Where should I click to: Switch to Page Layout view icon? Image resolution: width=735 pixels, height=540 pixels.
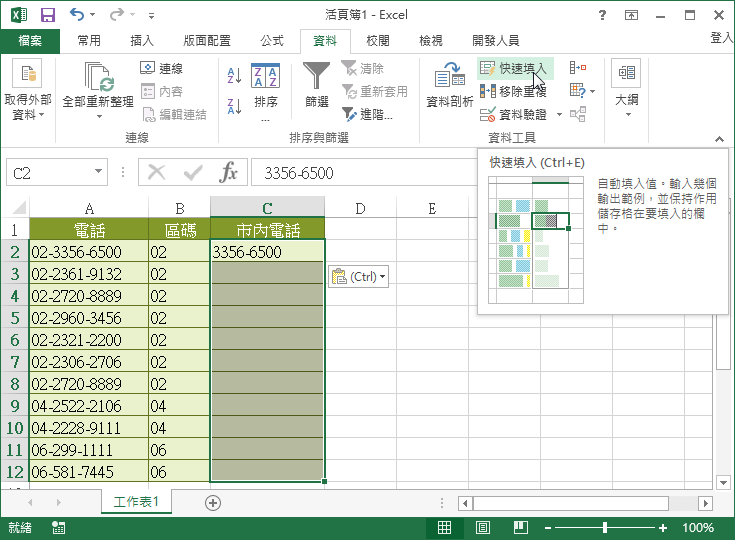pos(482,528)
